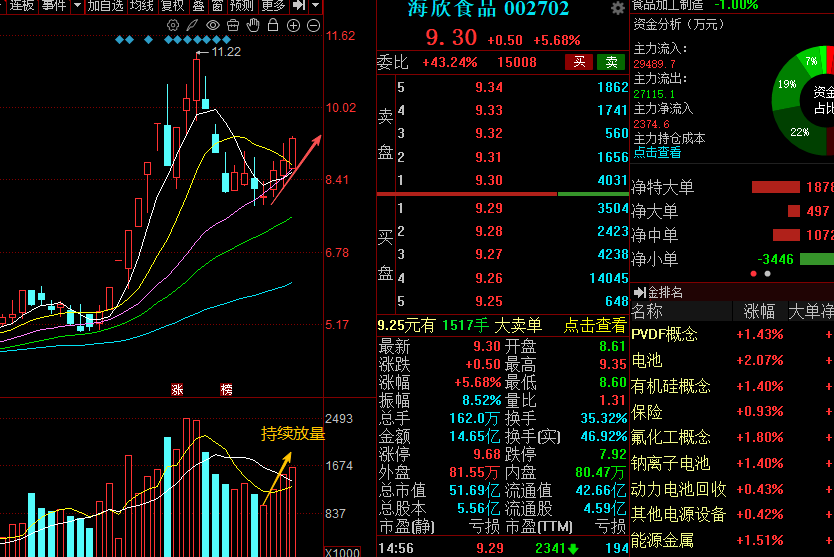Screen dimensions: 834x557
Task: Open the 连板 menu item
Action: tap(21, 6)
